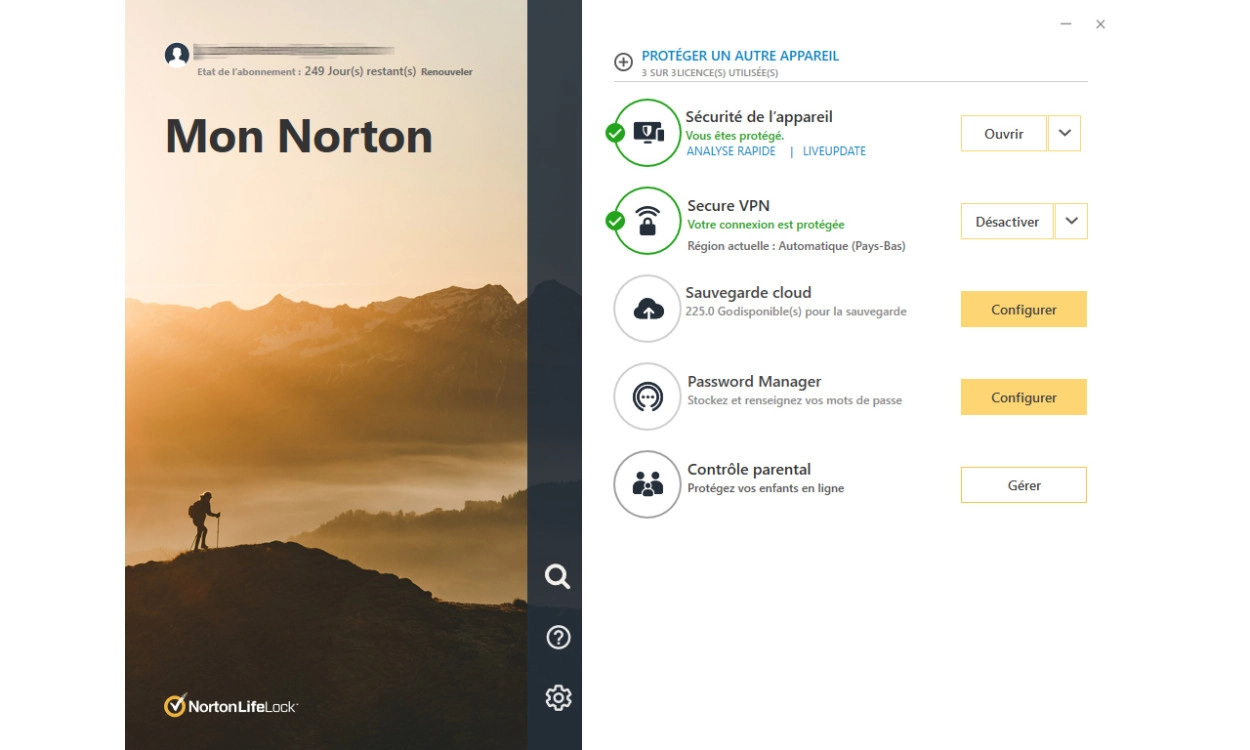Click the Sécurité de l'appareil shield icon
1250x750 pixels.
[648, 132]
